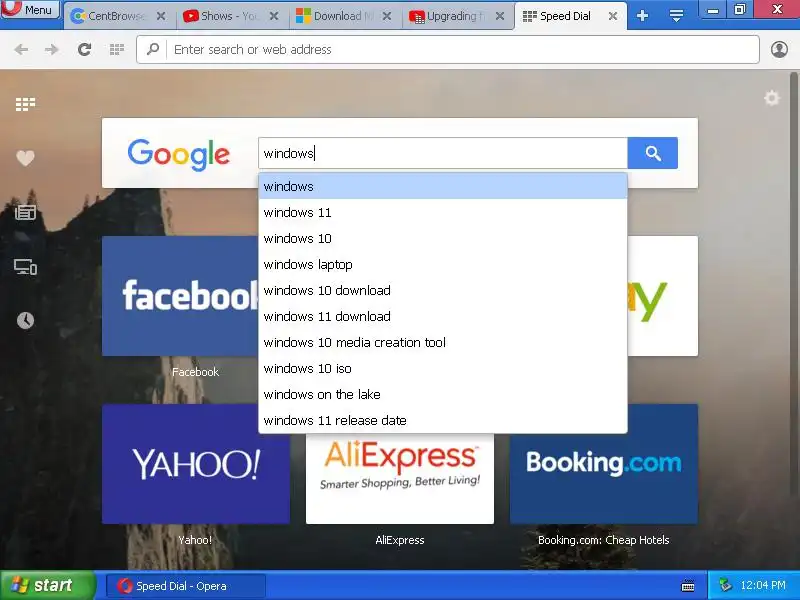The width and height of the screenshot is (800, 600).
Task: Open Speed Dial customize gear icon
Action: tap(771, 98)
